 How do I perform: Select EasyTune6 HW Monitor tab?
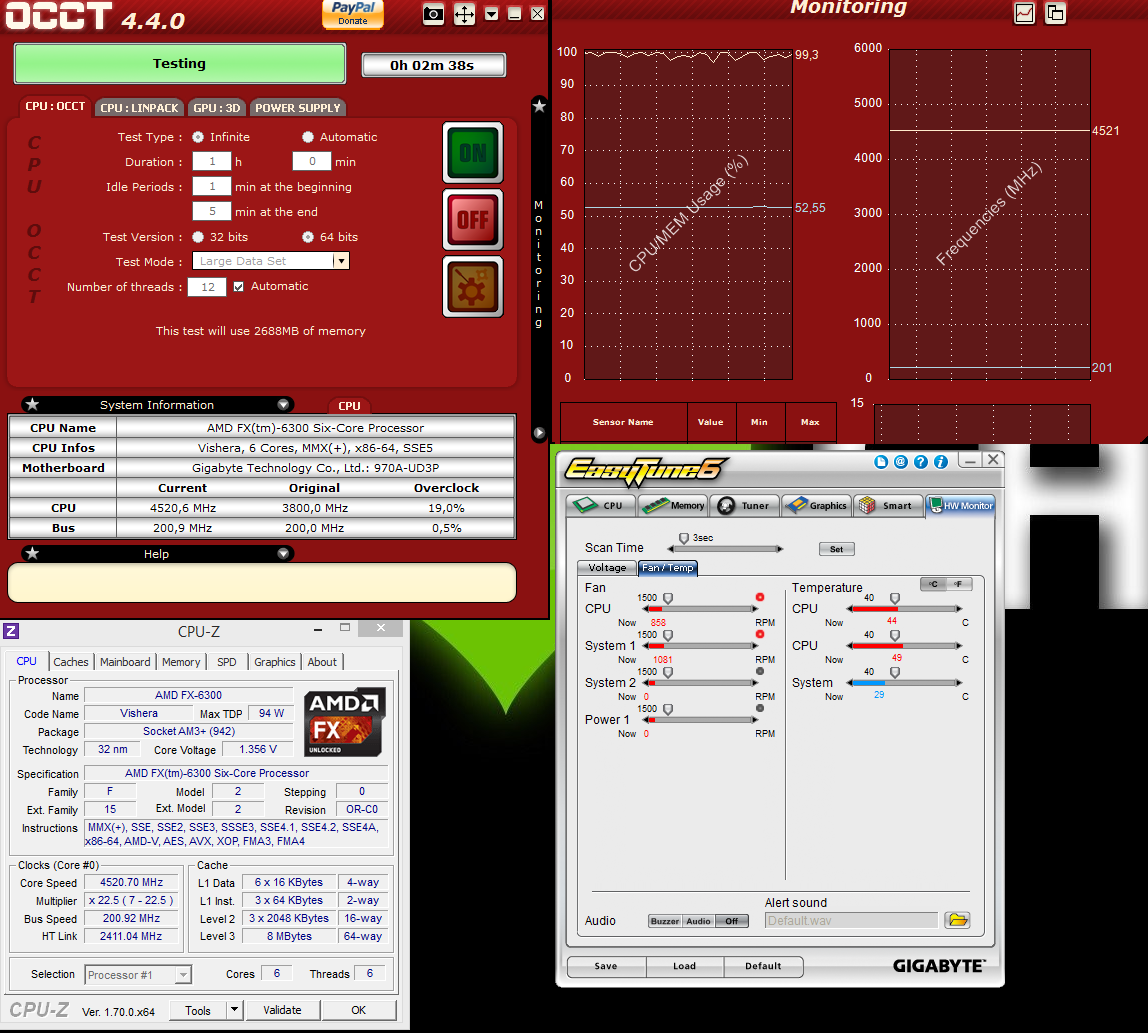tap(961, 505)
